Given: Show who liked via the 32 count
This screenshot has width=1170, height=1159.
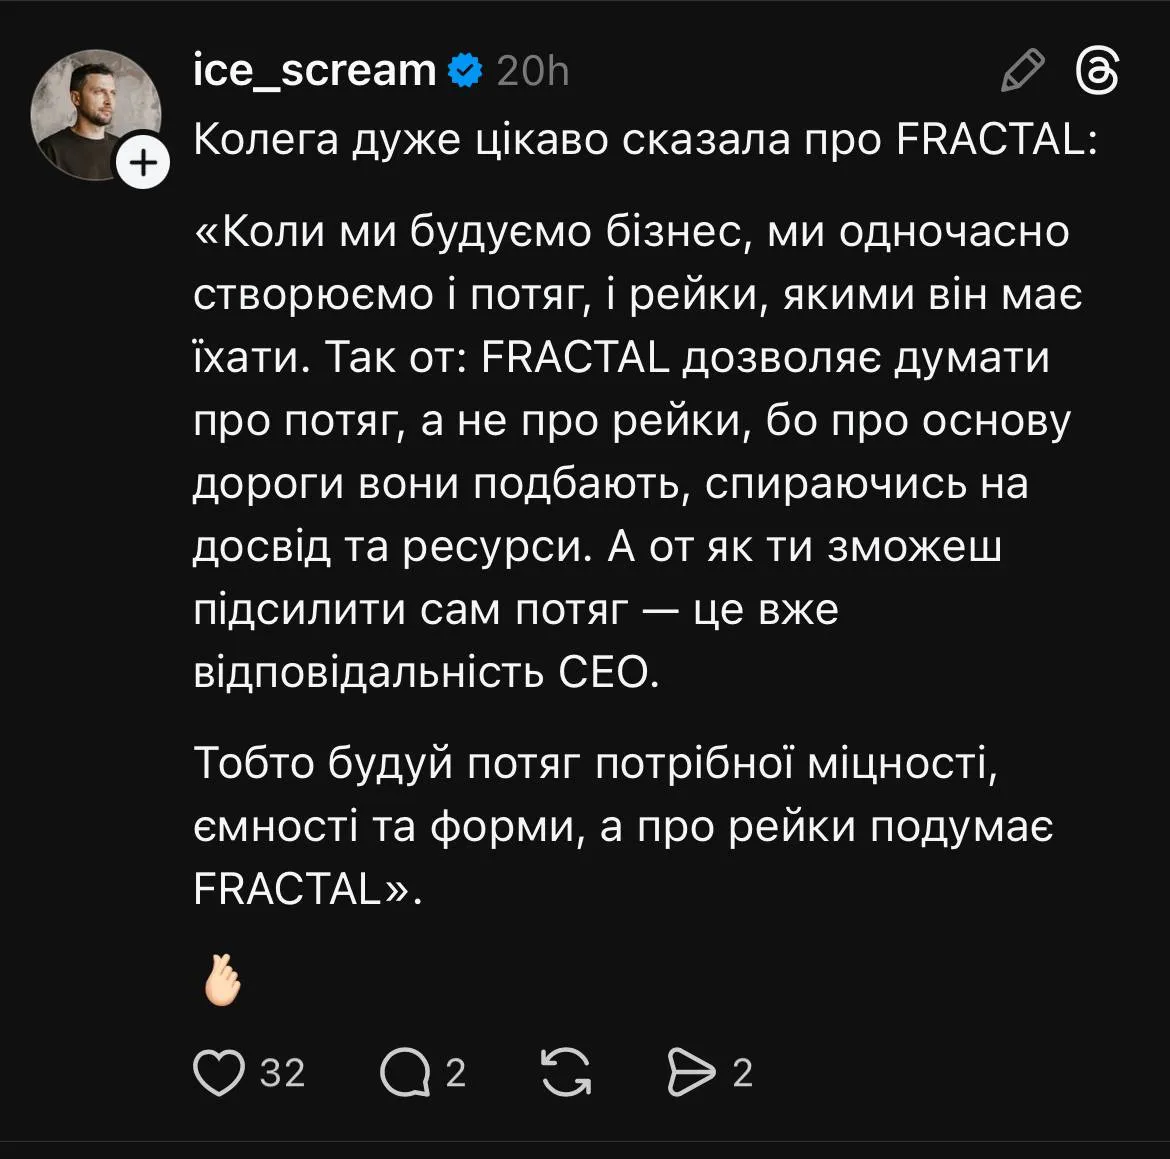Looking at the screenshot, I should coord(282,1073).
